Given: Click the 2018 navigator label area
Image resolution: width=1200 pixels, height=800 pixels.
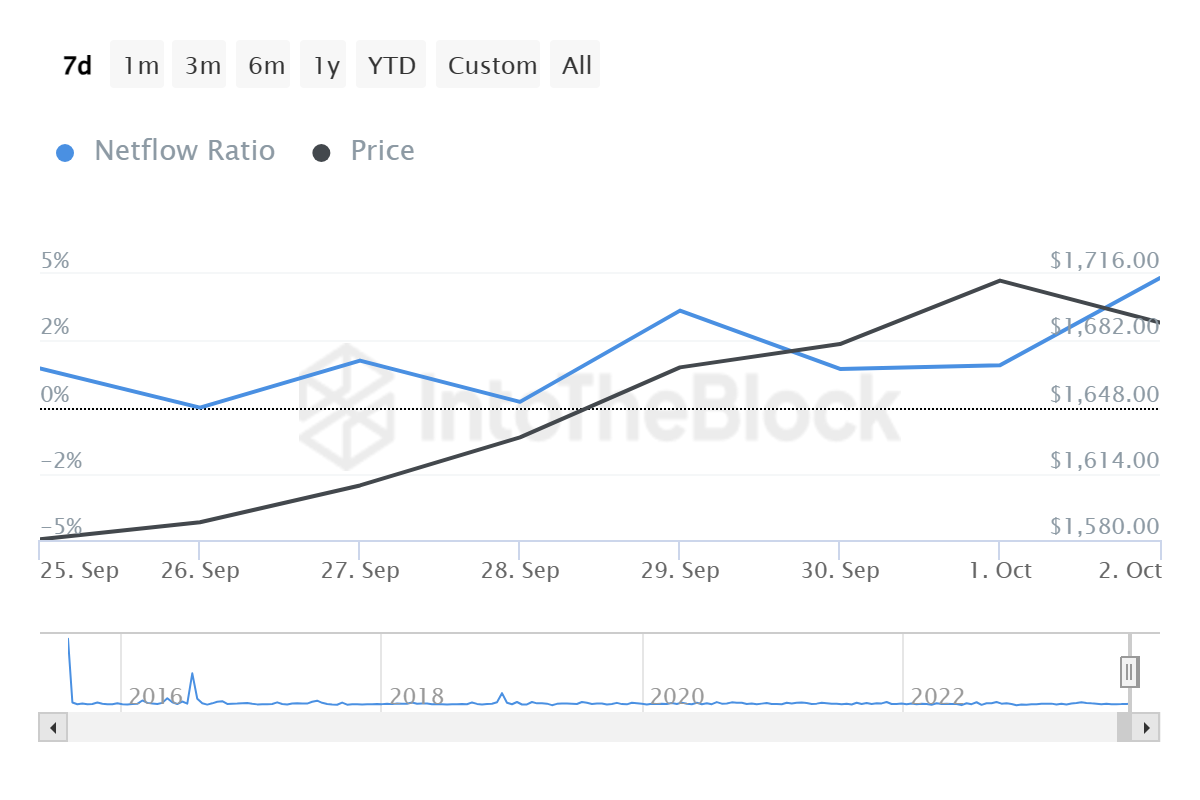Looking at the screenshot, I should tap(417, 695).
